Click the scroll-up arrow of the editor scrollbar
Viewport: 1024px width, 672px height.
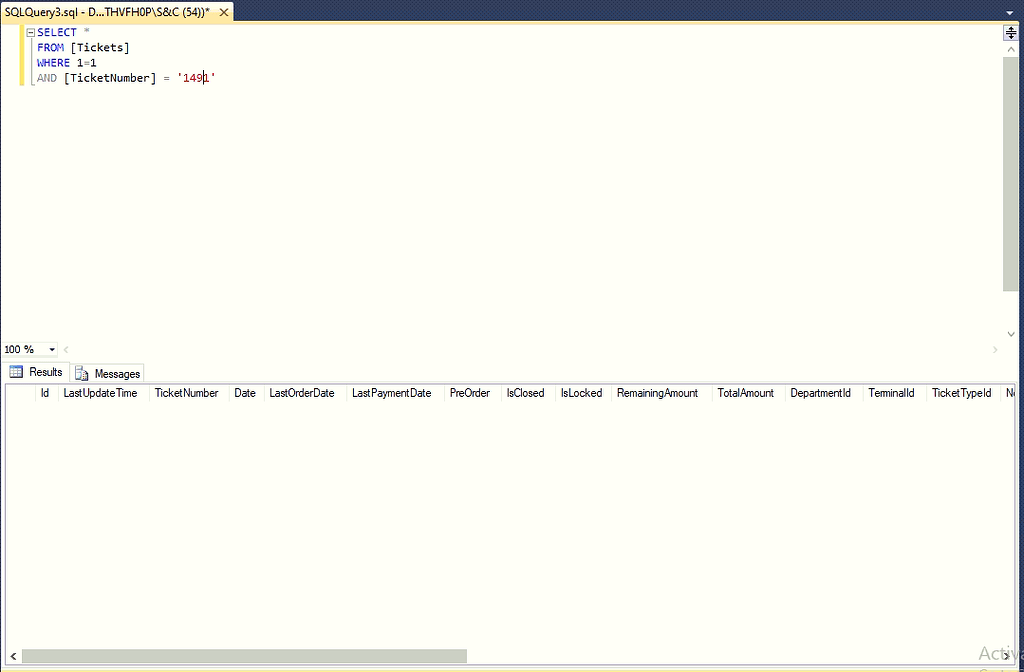pos(1010,47)
